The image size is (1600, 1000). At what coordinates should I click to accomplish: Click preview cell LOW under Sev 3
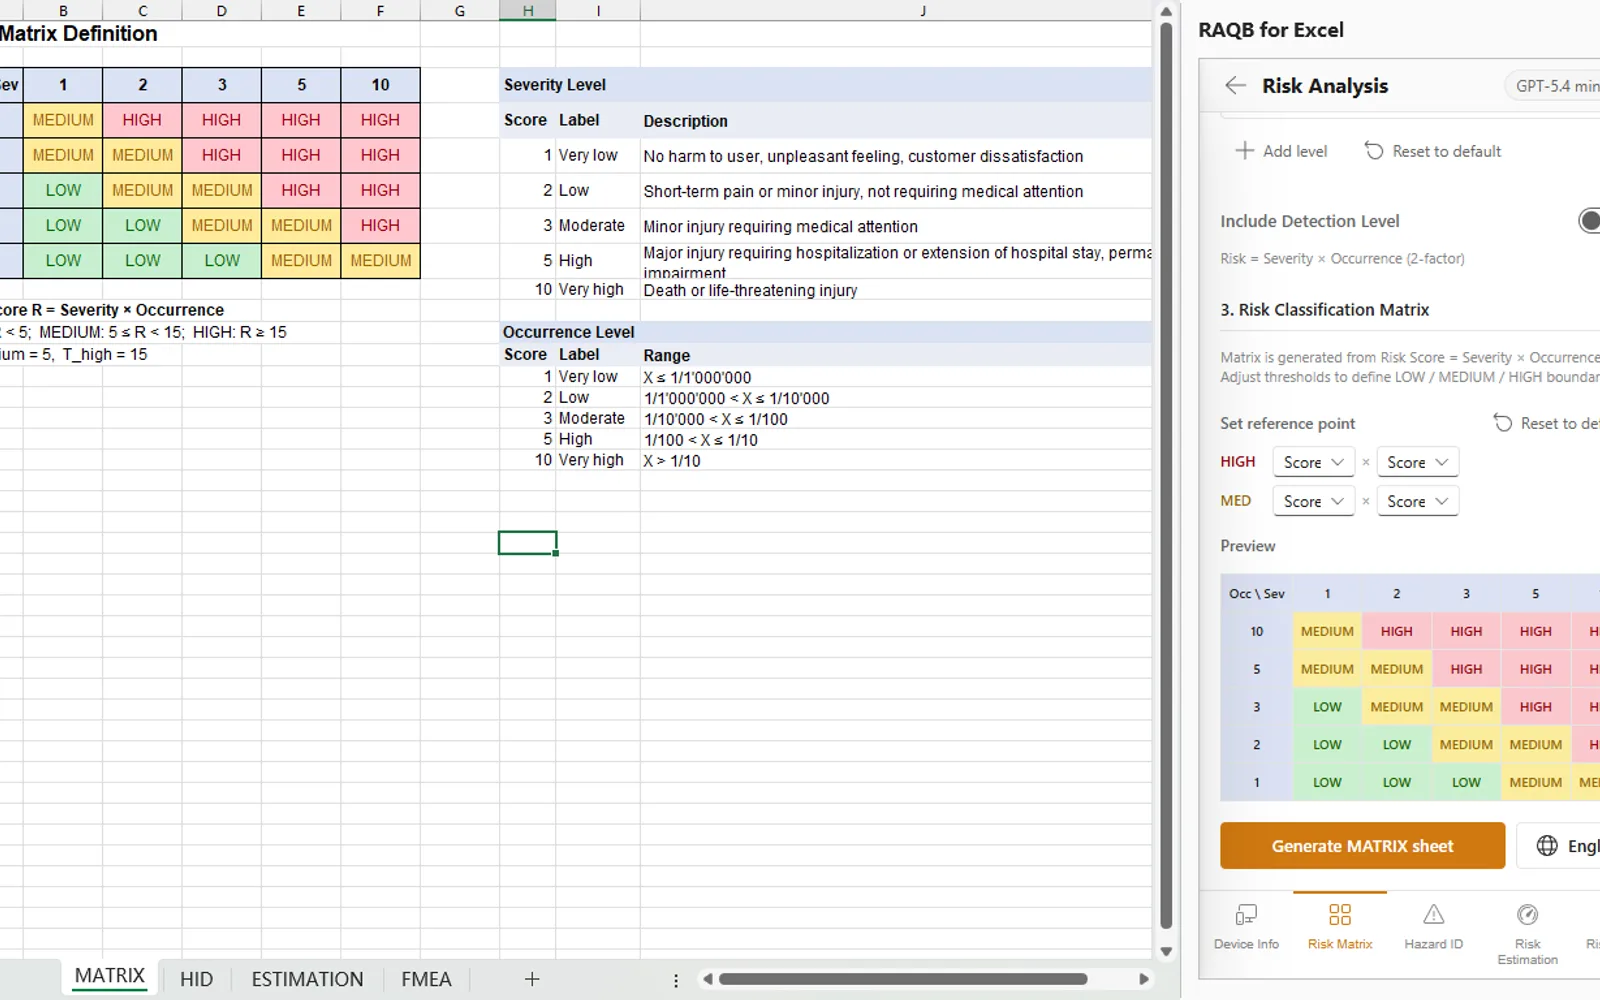tap(1466, 783)
